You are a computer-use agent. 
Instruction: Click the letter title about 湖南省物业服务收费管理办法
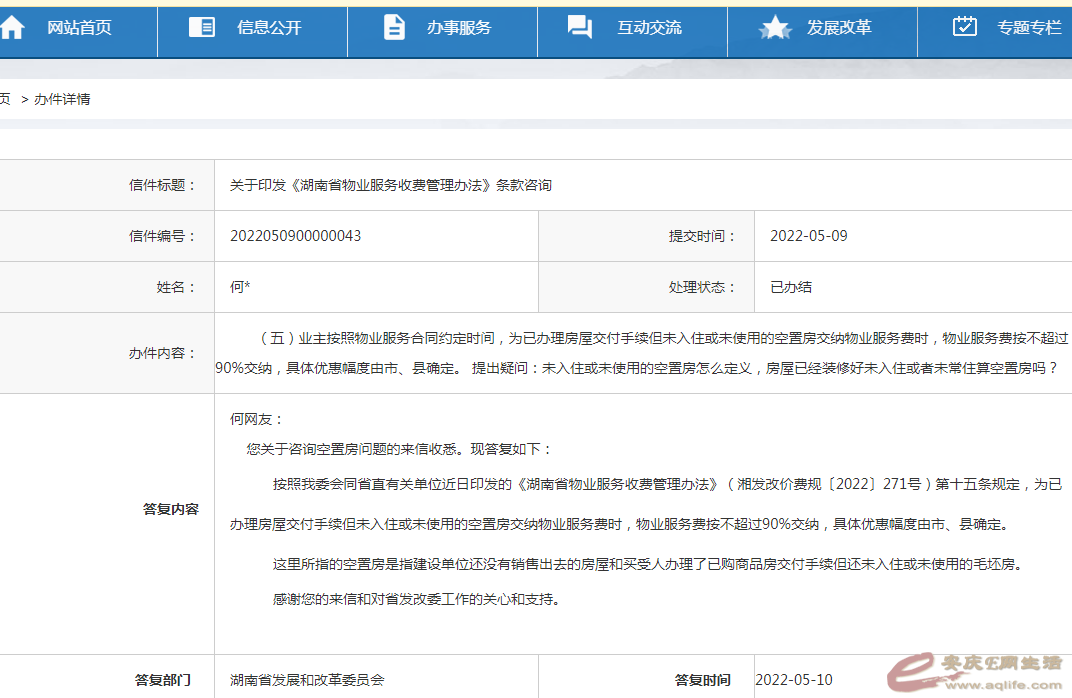pos(391,185)
